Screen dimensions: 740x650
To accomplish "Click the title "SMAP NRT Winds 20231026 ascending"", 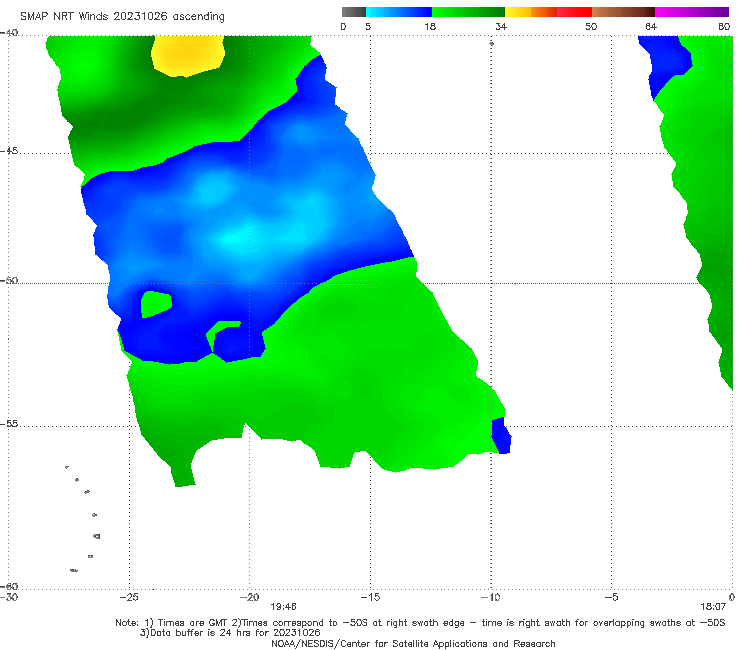I will [x=122, y=16].
